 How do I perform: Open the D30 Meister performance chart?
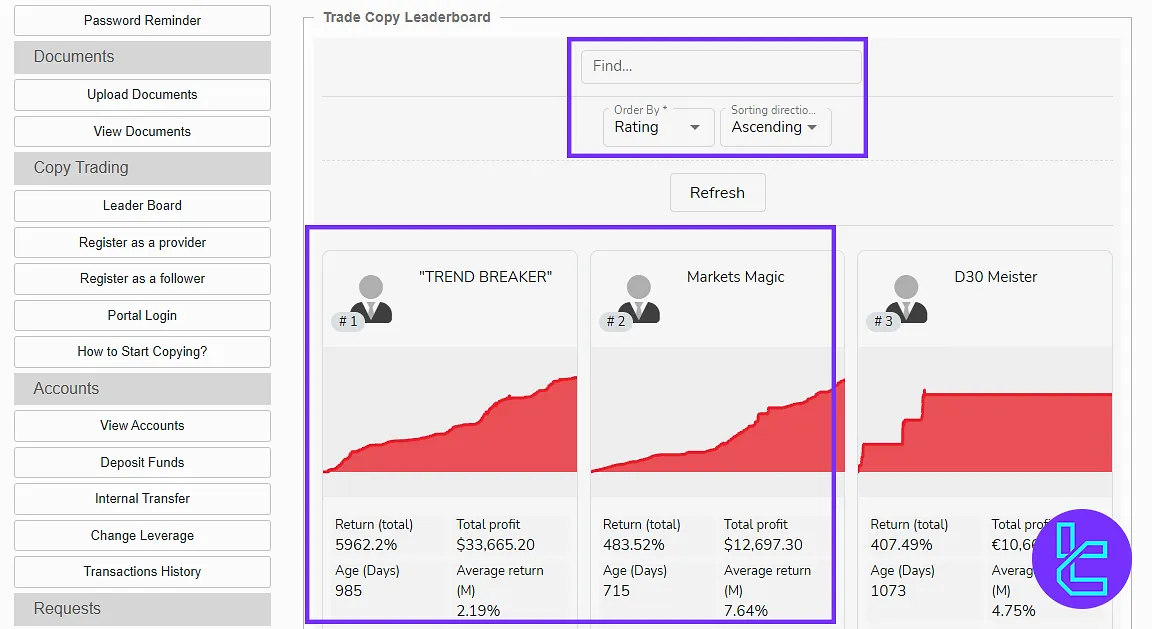[985, 421]
